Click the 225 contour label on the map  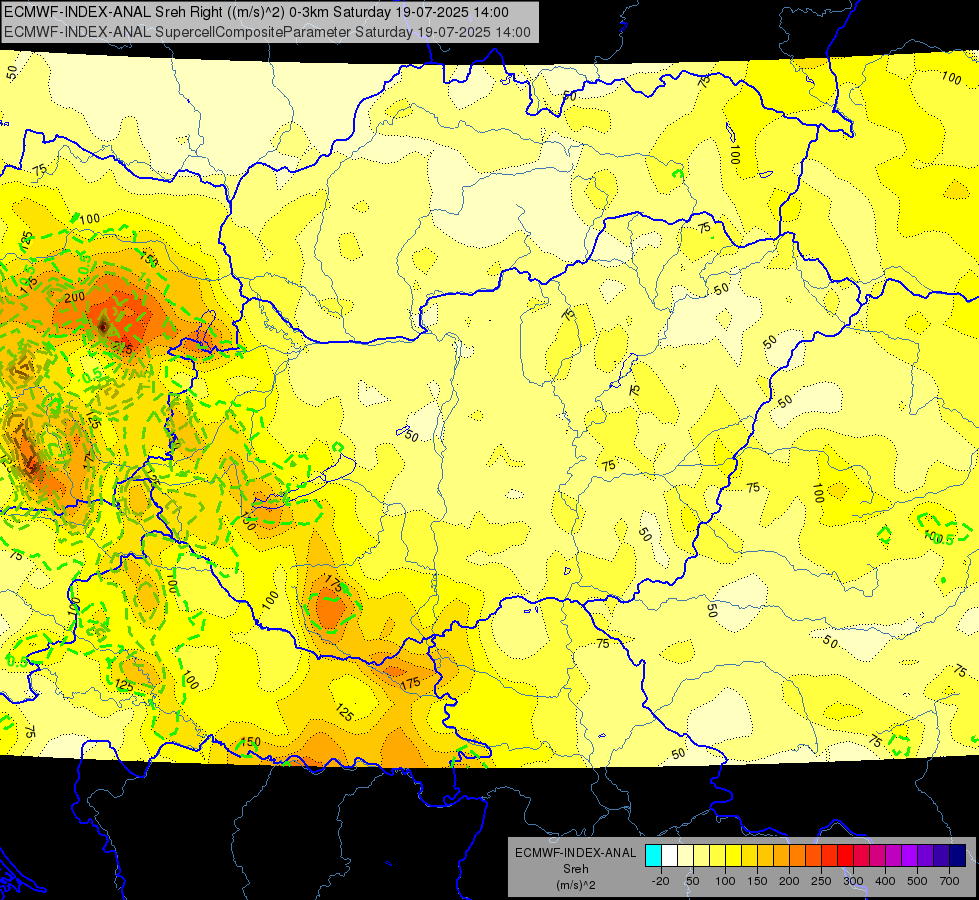tap(122, 349)
